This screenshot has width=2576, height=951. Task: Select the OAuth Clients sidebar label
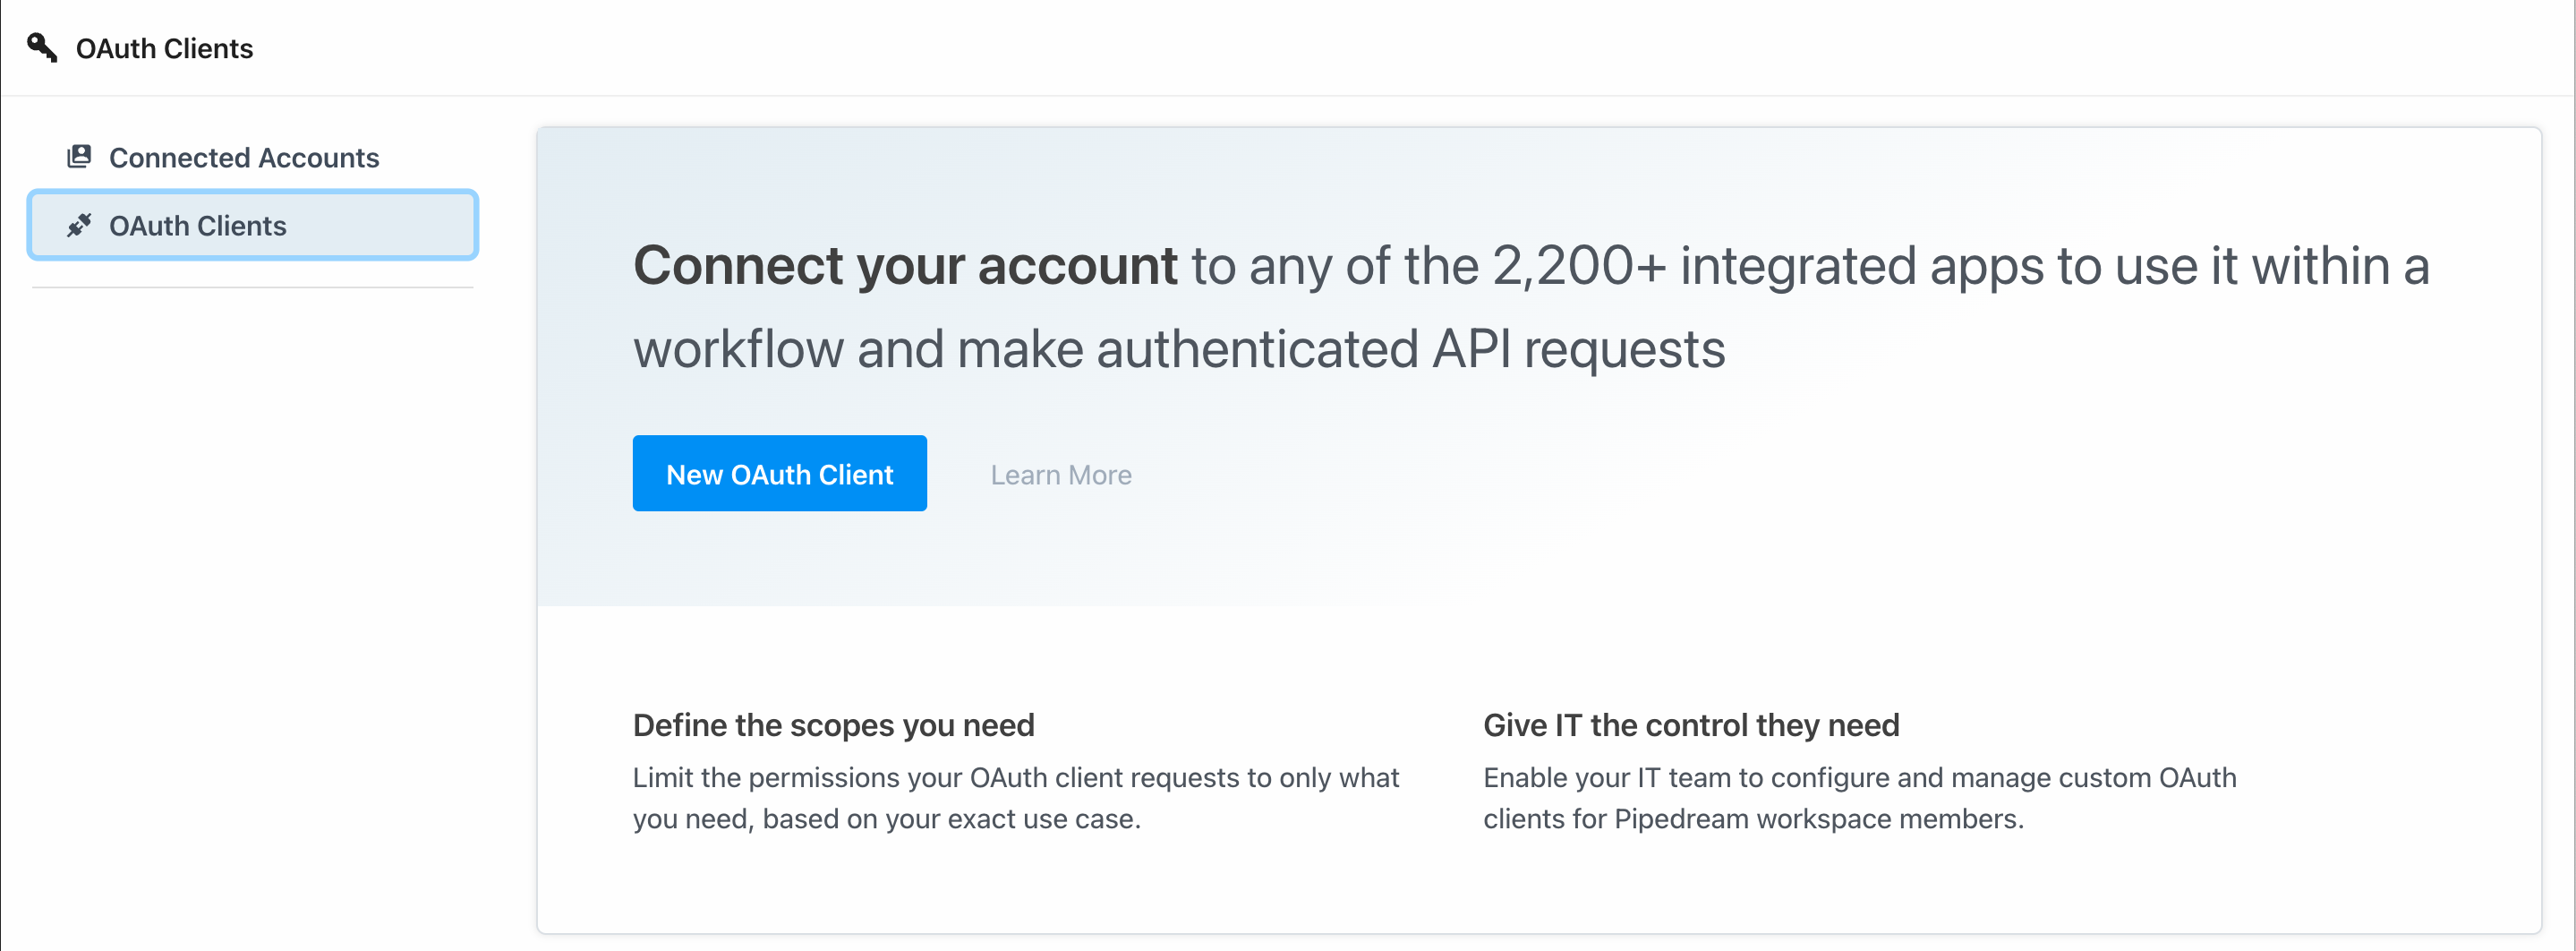pyautogui.click(x=197, y=226)
